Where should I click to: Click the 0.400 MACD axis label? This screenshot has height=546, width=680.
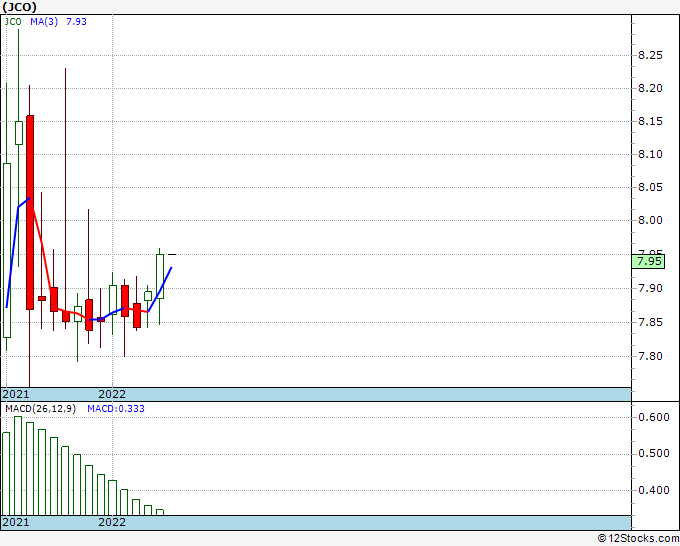coord(654,490)
